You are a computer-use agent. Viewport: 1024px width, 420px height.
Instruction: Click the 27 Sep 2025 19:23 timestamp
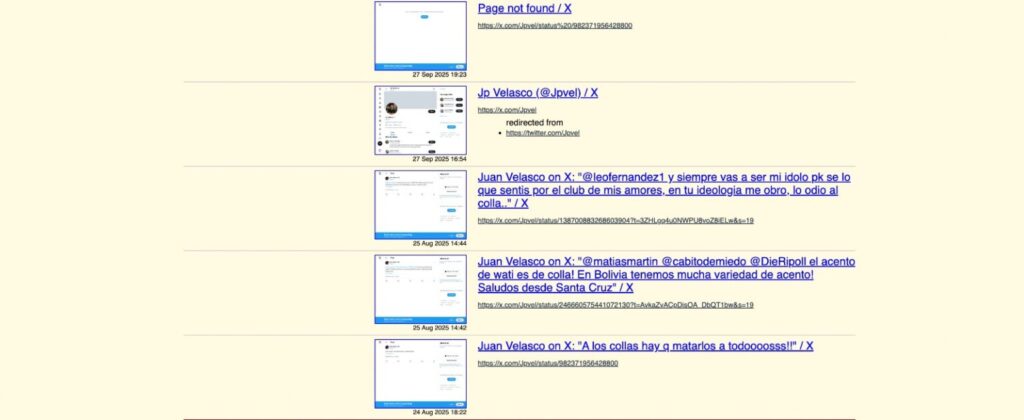click(x=439, y=75)
